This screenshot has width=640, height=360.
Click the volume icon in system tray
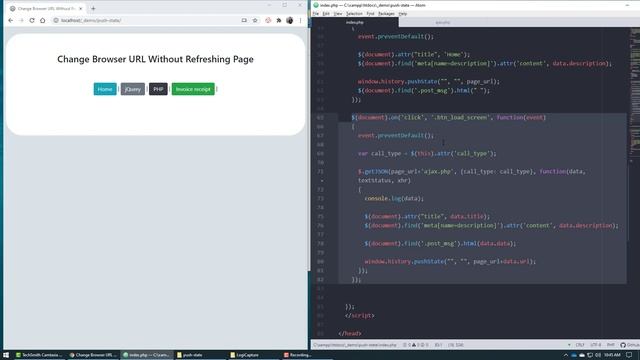pyautogui.click(x=598, y=355)
